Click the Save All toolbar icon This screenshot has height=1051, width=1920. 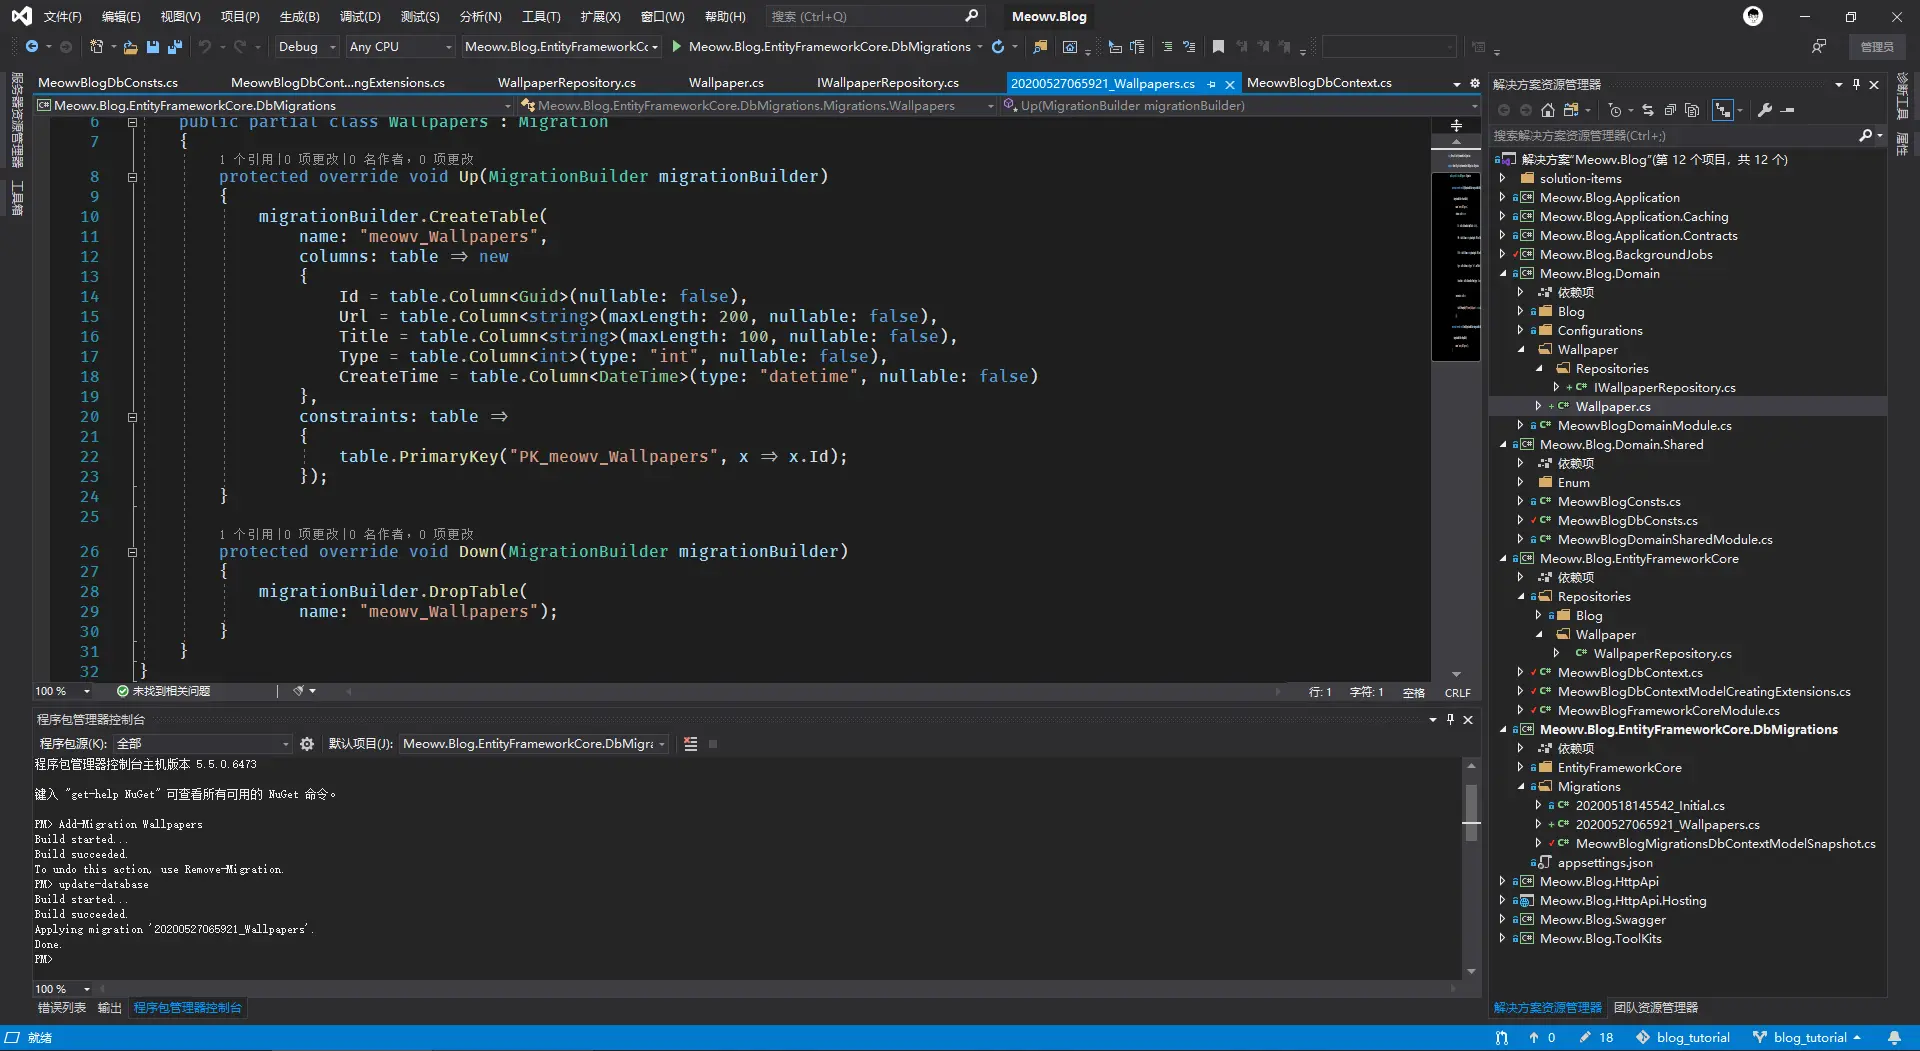tap(175, 47)
